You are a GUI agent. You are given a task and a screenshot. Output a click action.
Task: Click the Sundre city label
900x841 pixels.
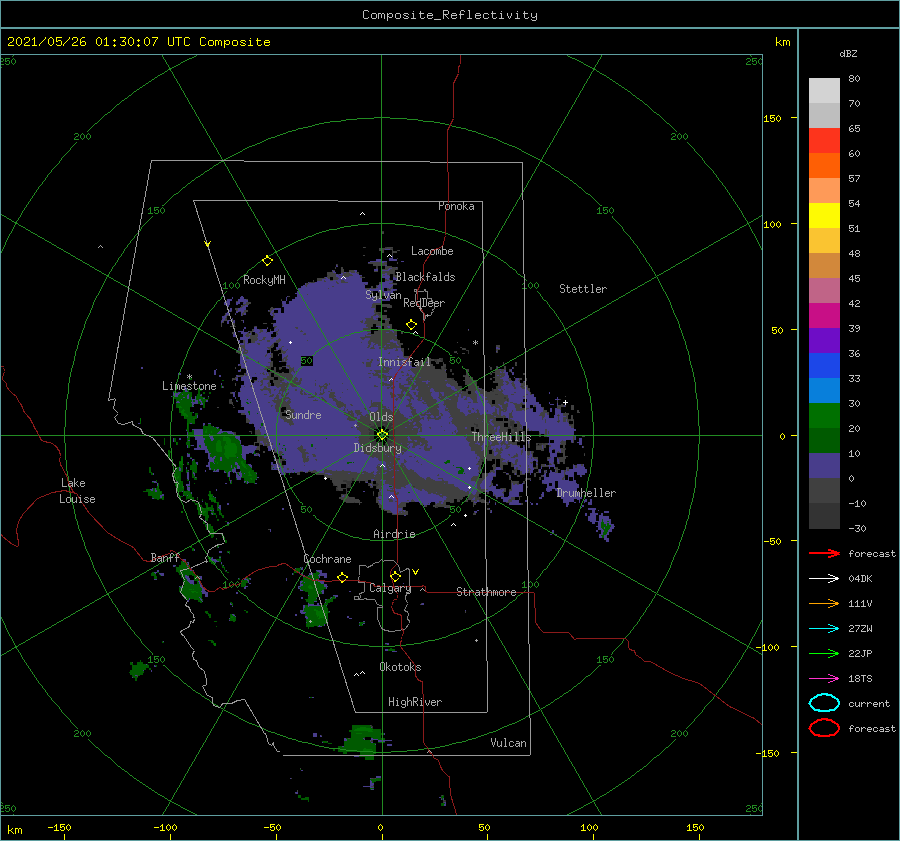[303, 414]
